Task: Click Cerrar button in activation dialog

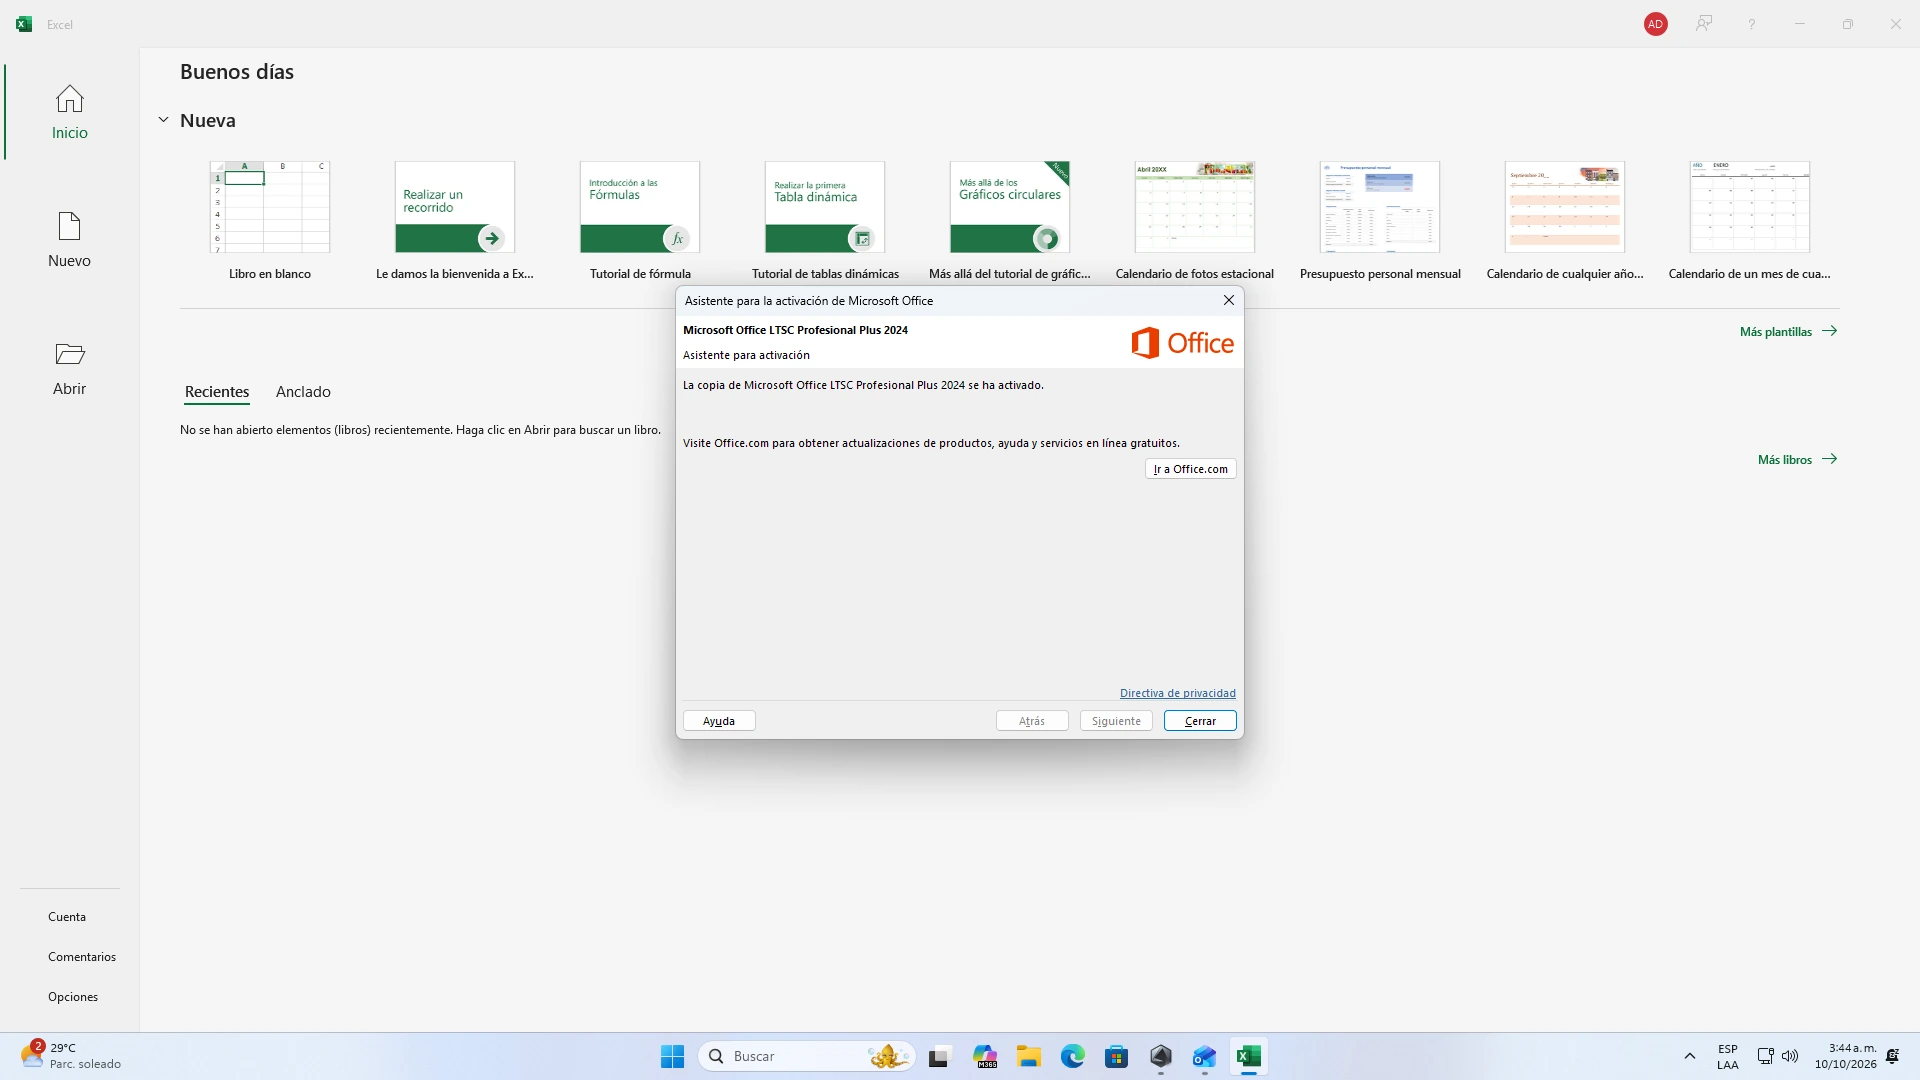Action: point(1200,721)
